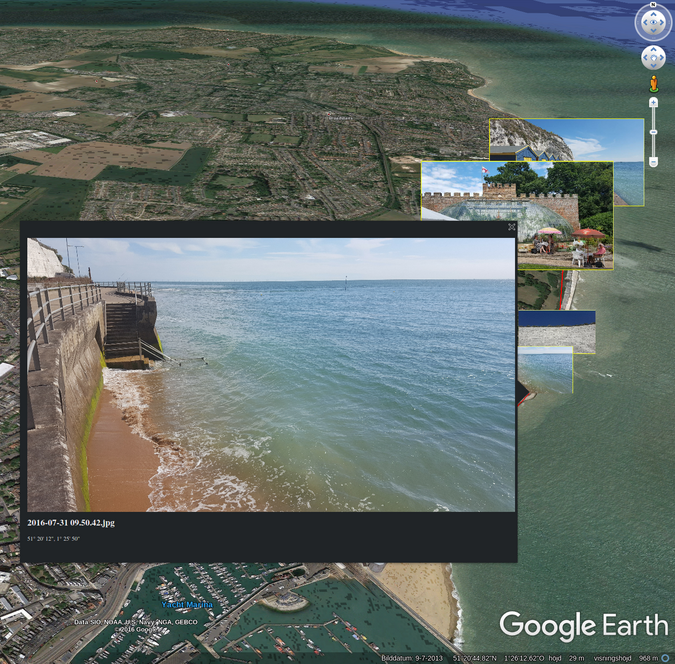675x664 pixels.
Task: Zoom out with the minus button
Action: [653, 162]
